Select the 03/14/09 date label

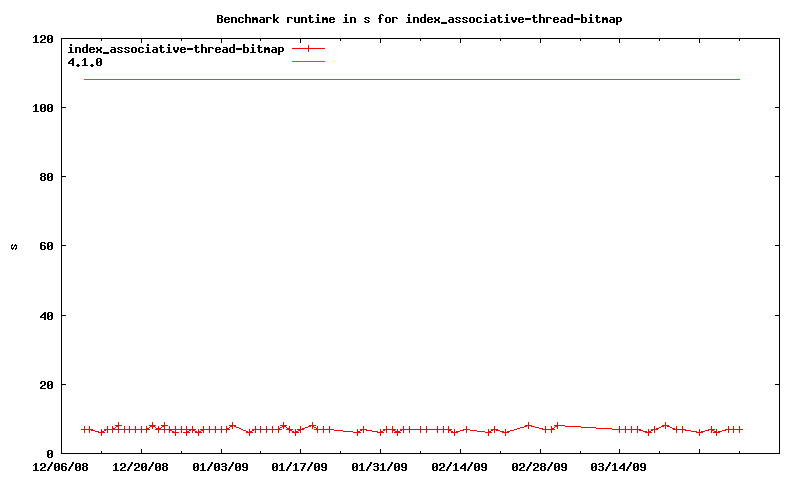coord(618,466)
